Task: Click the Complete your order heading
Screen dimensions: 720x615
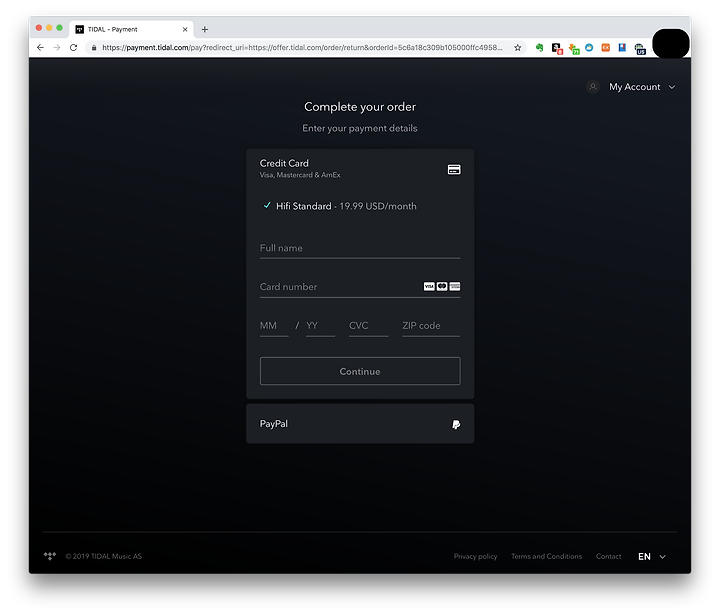Action: pos(360,107)
